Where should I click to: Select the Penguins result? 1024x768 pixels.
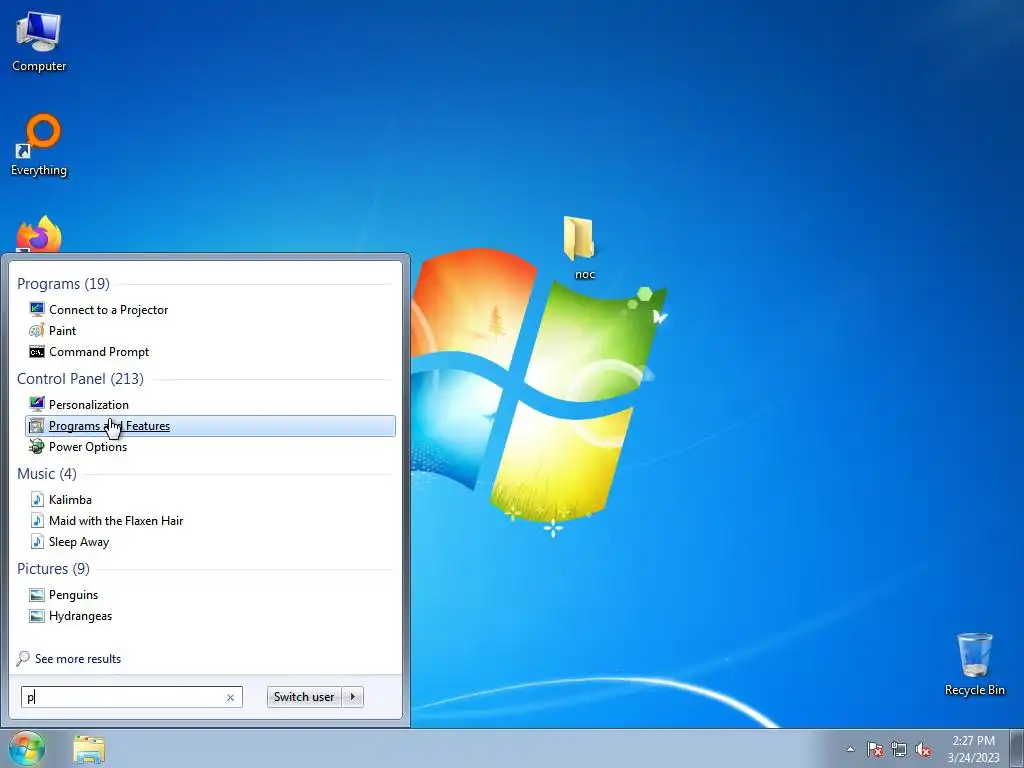point(210,595)
